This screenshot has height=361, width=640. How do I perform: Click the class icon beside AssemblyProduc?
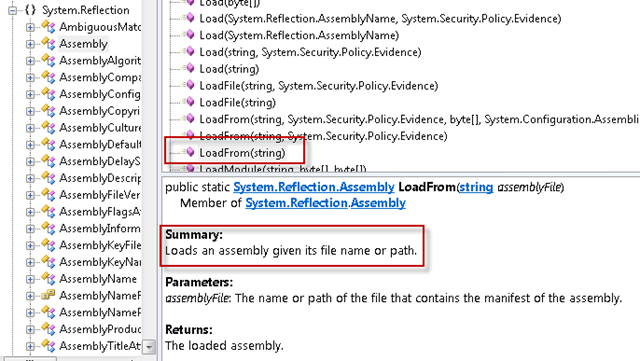48,328
